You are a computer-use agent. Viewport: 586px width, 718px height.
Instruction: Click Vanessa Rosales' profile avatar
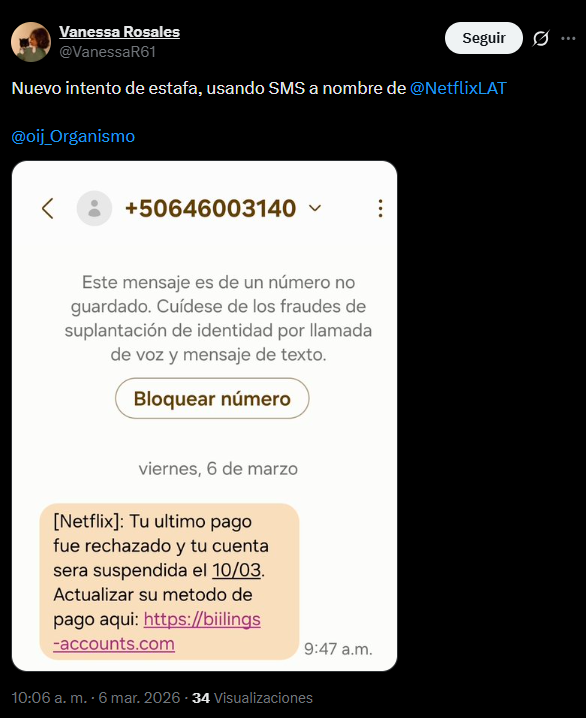[x=31, y=42]
